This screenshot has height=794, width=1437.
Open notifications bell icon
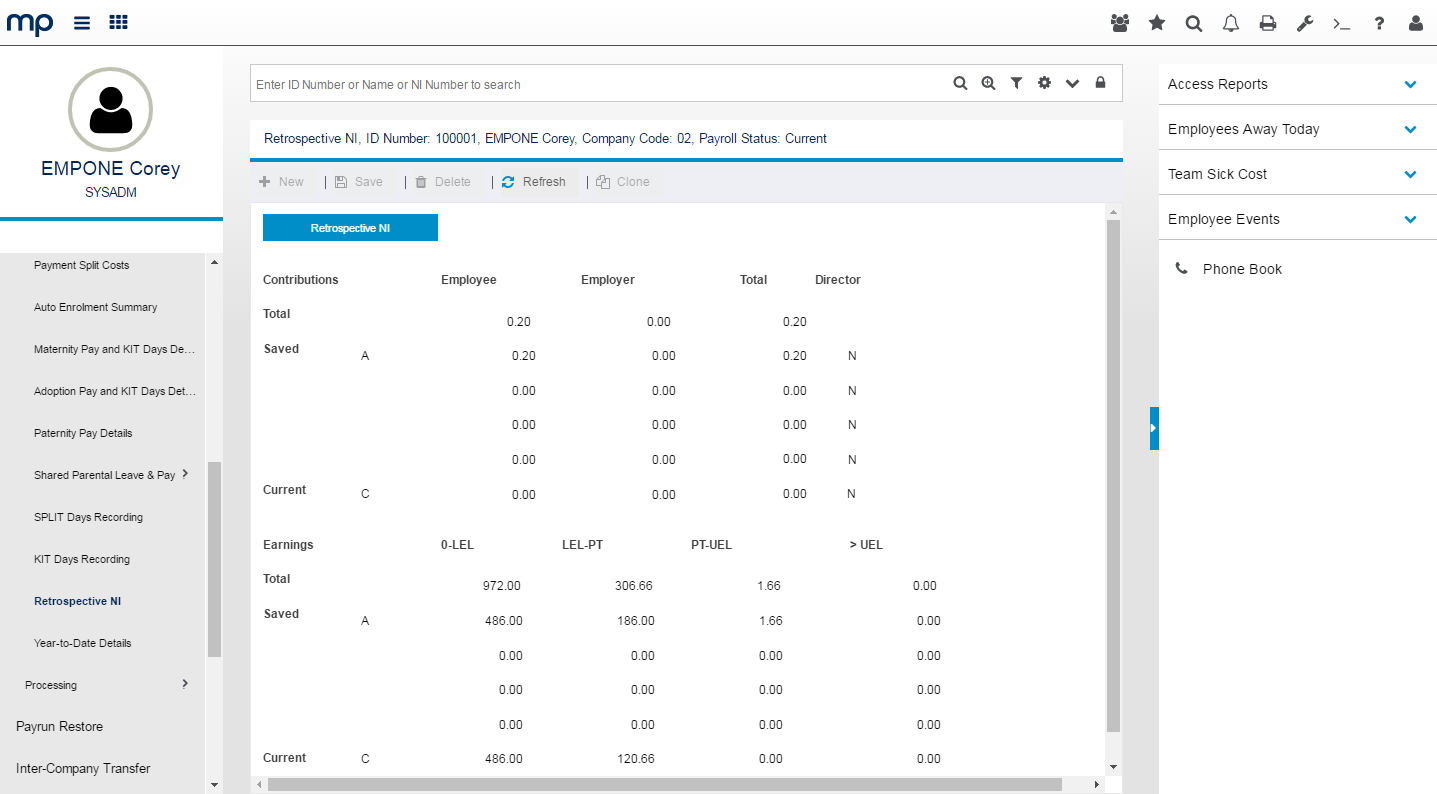click(1231, 24)
